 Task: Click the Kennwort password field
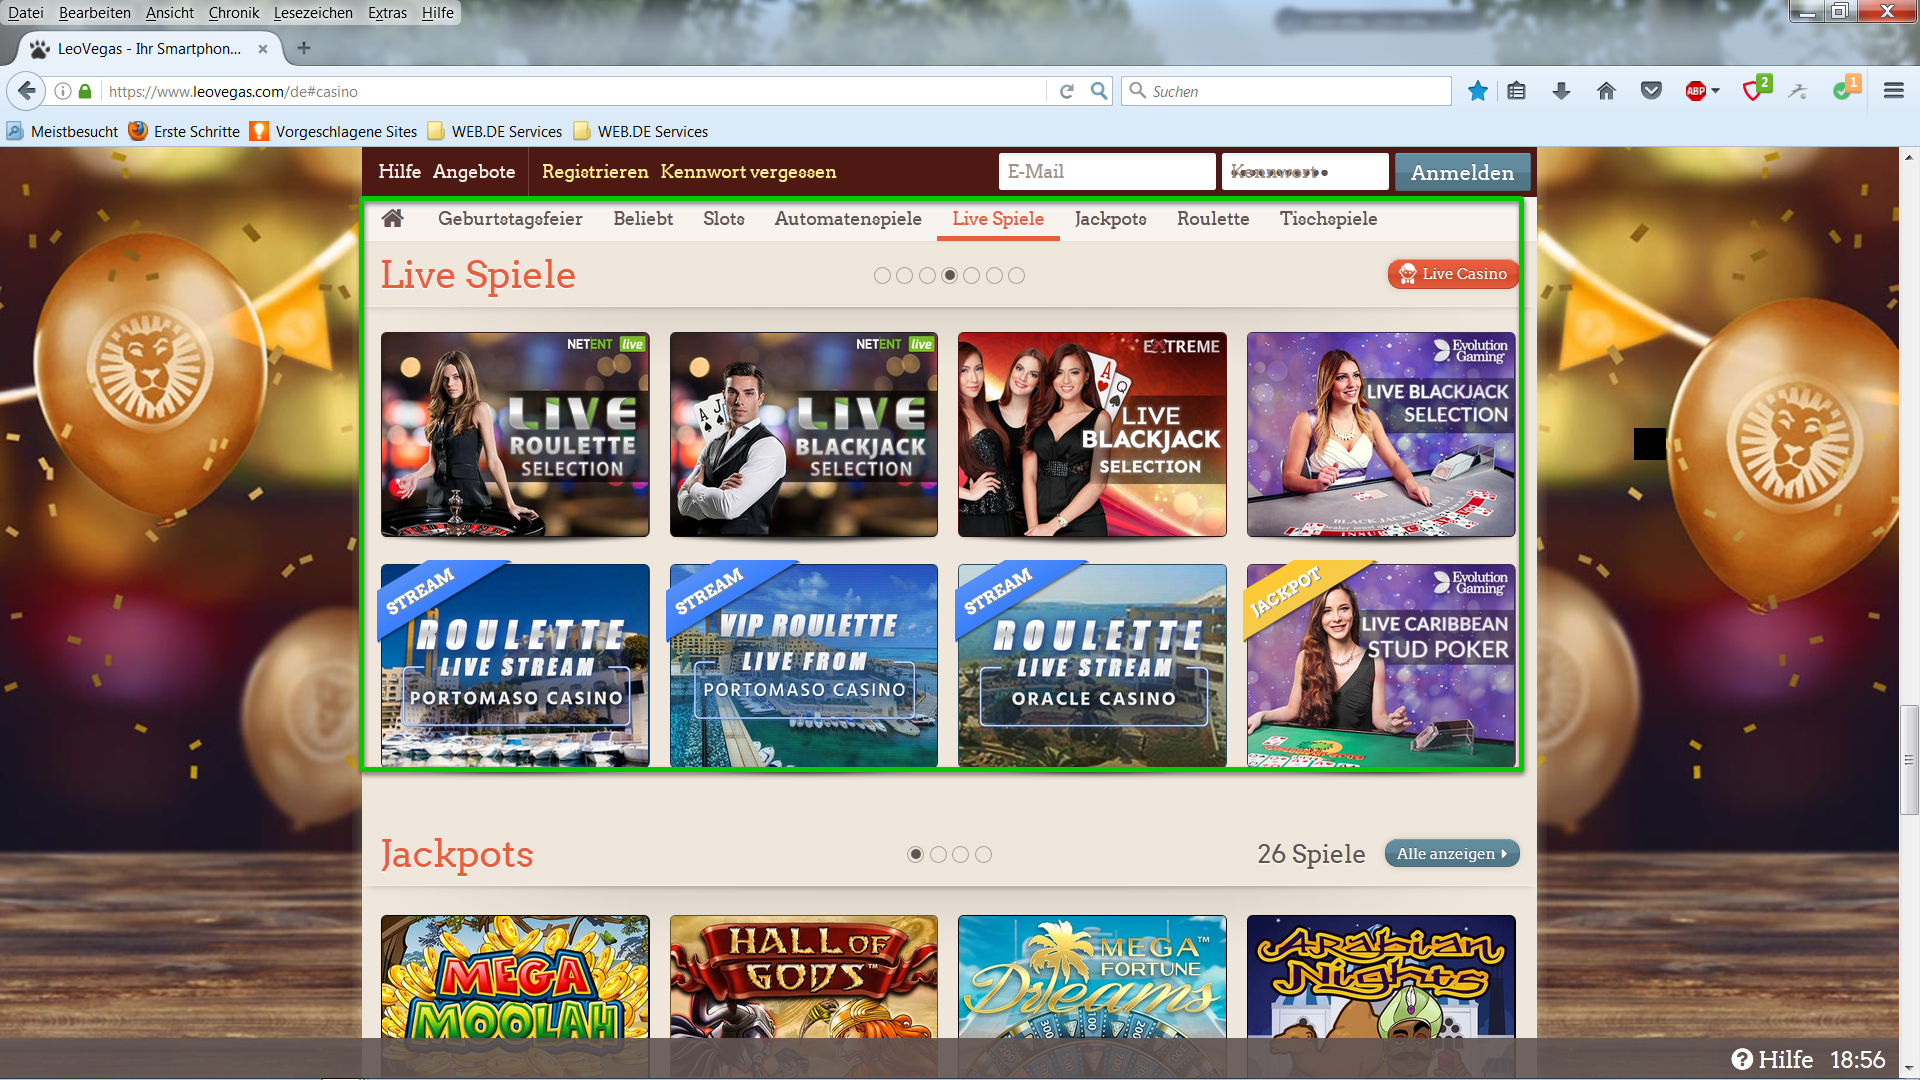point(1305,172)
